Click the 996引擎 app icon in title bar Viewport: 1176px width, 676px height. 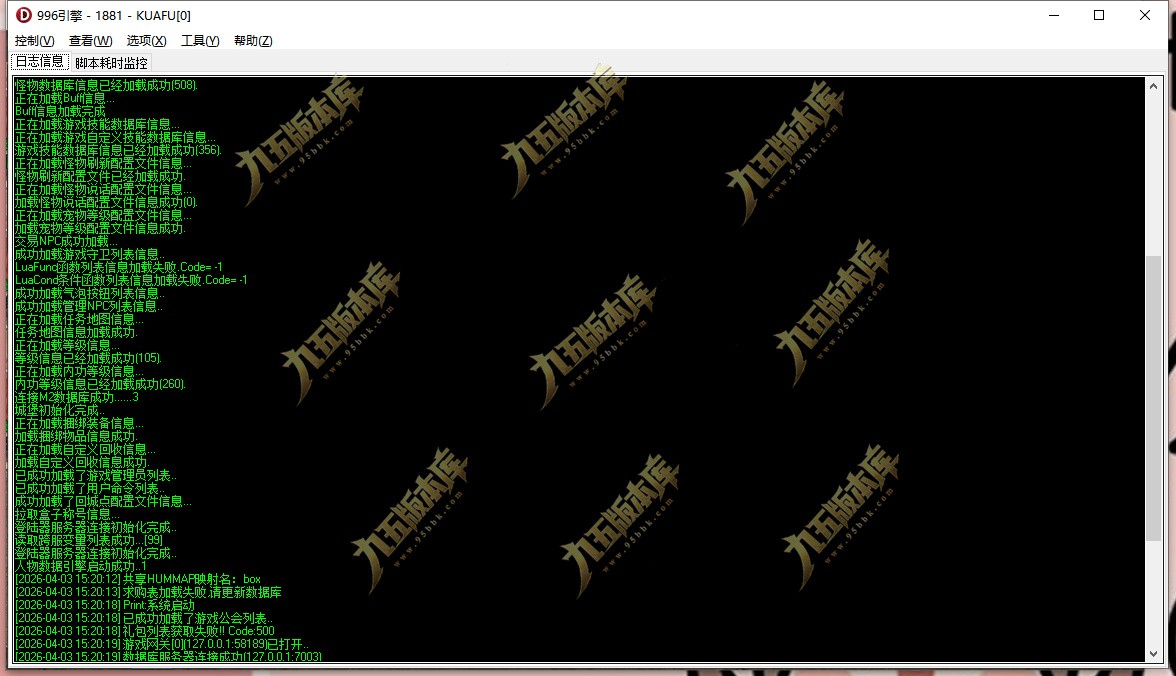point(24,15)
